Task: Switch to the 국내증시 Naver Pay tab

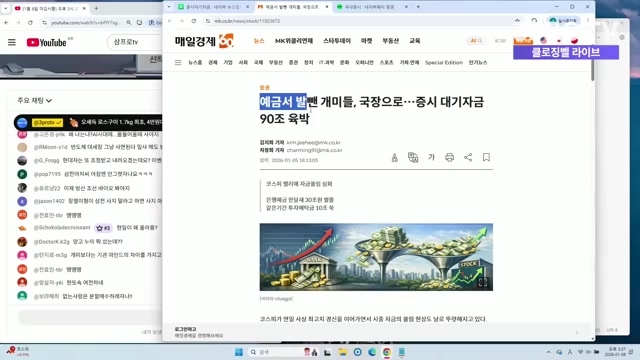Action: (x=372, y=7)
